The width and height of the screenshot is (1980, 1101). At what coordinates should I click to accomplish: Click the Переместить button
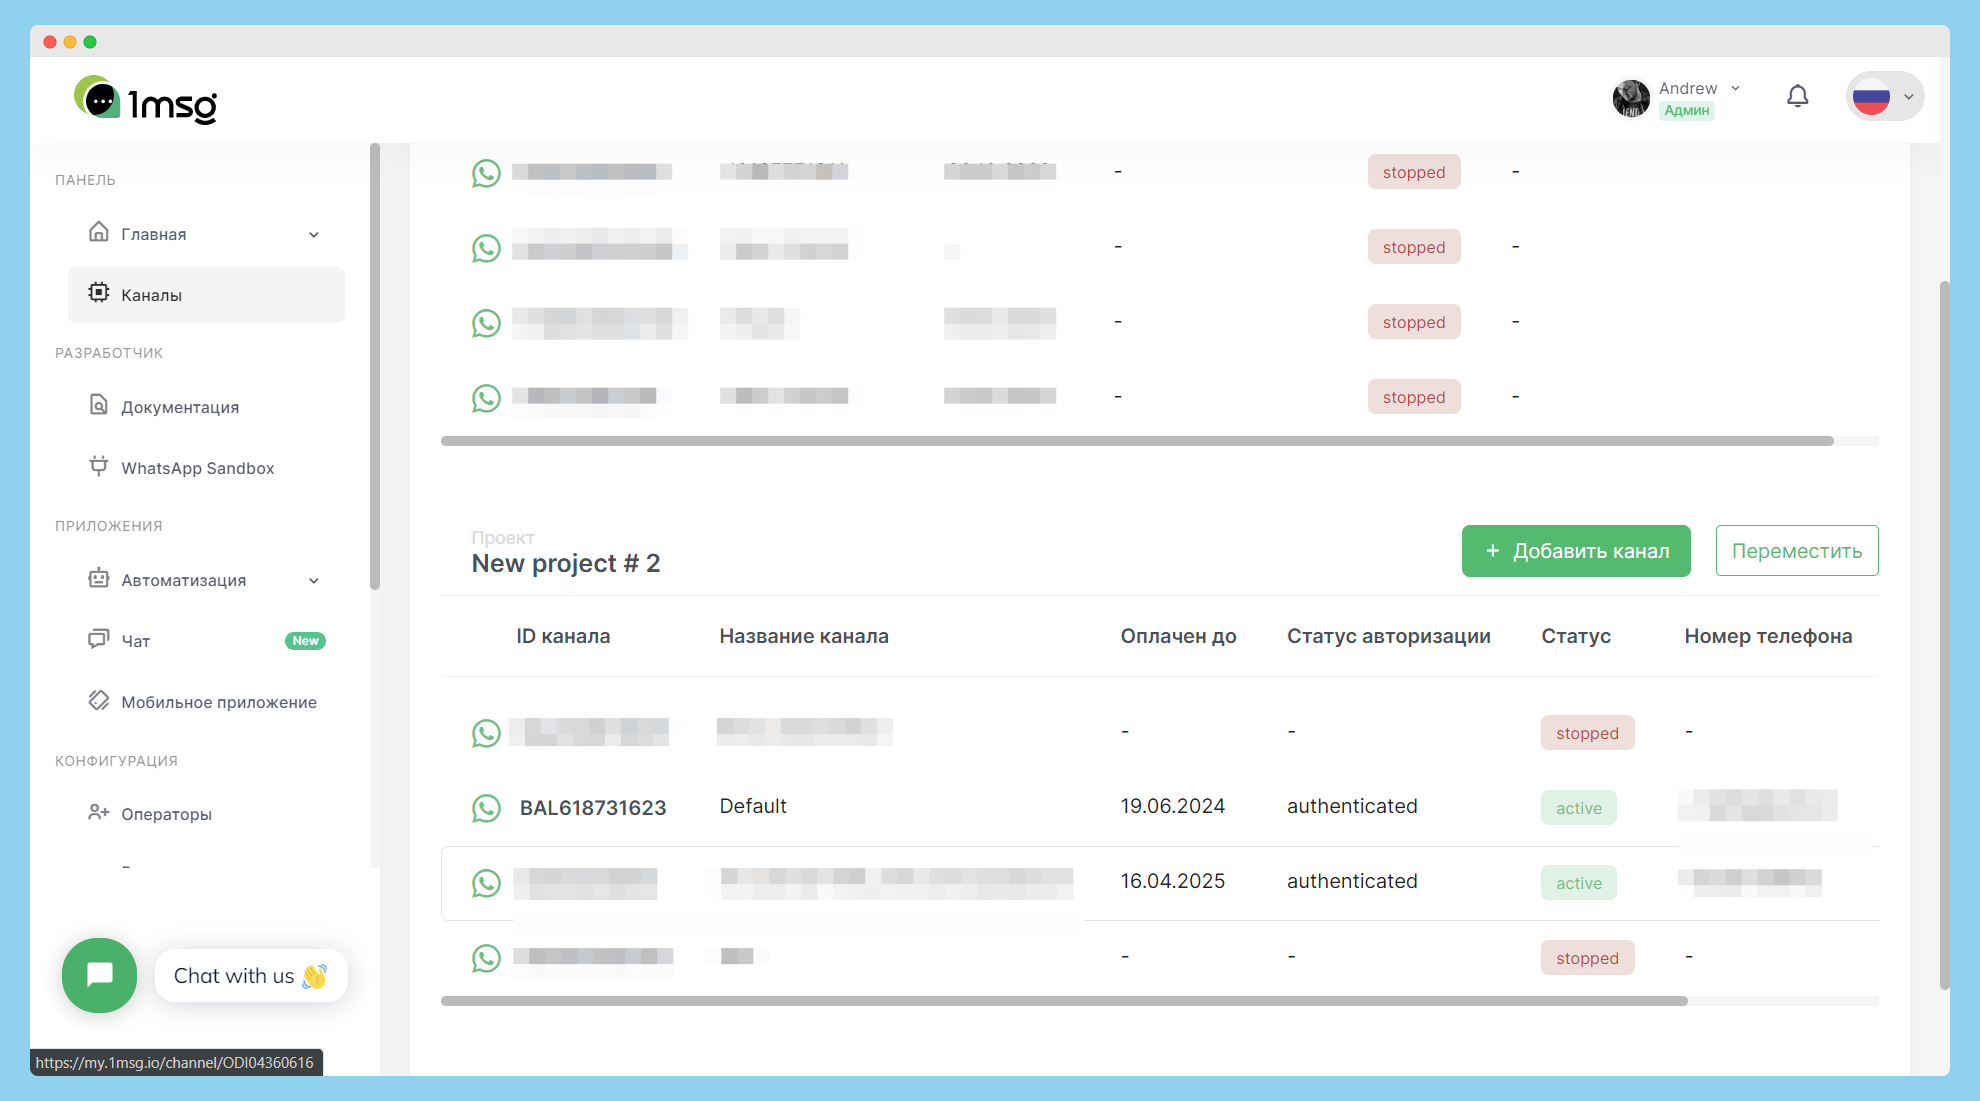tap(1796, 551)
